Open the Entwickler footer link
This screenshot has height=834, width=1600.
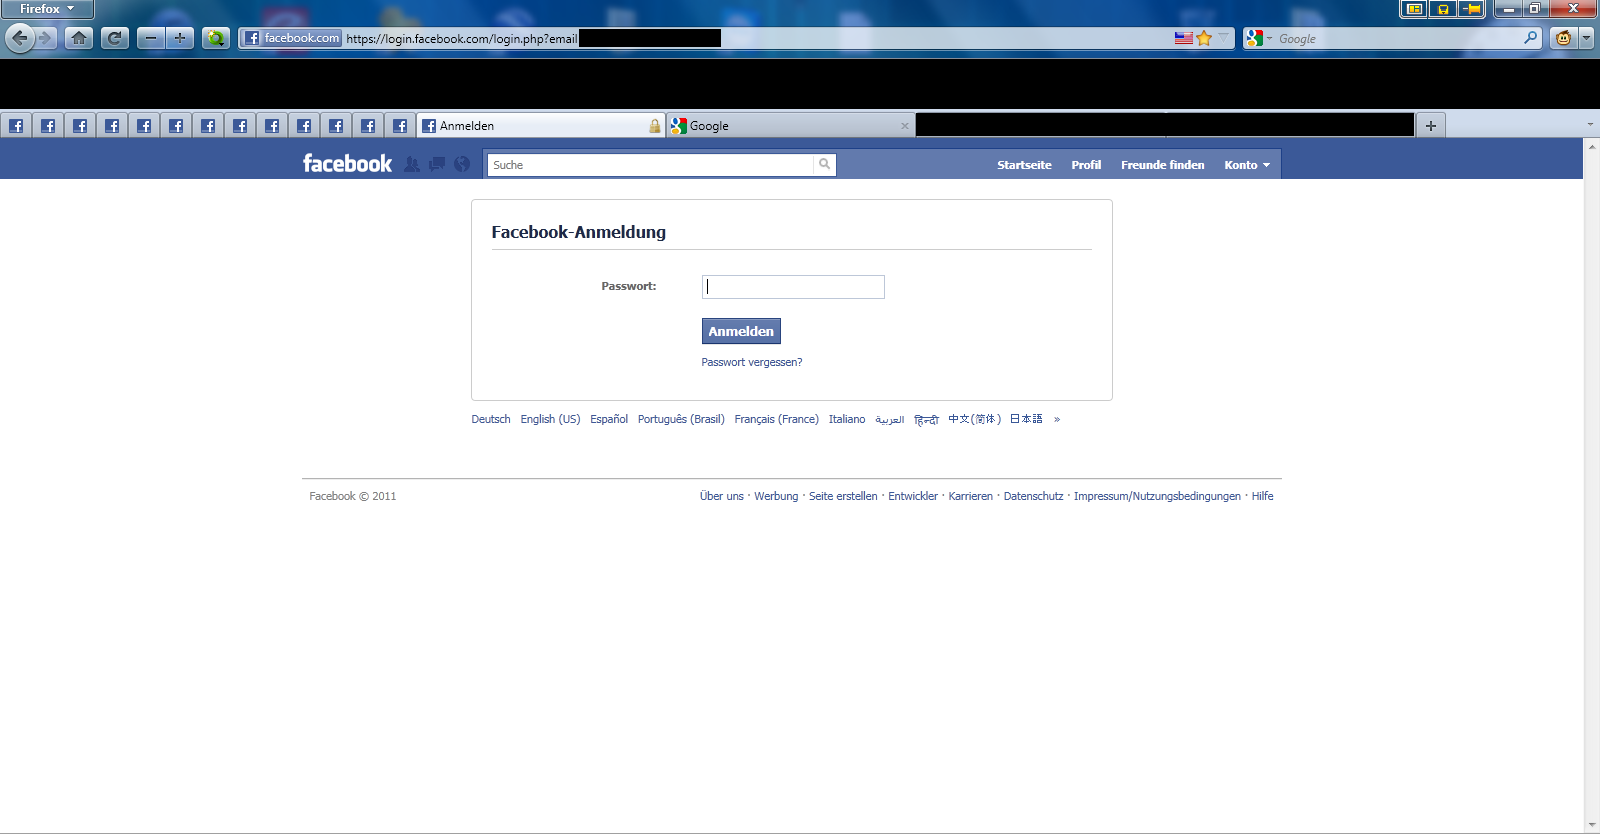(913, 496)
